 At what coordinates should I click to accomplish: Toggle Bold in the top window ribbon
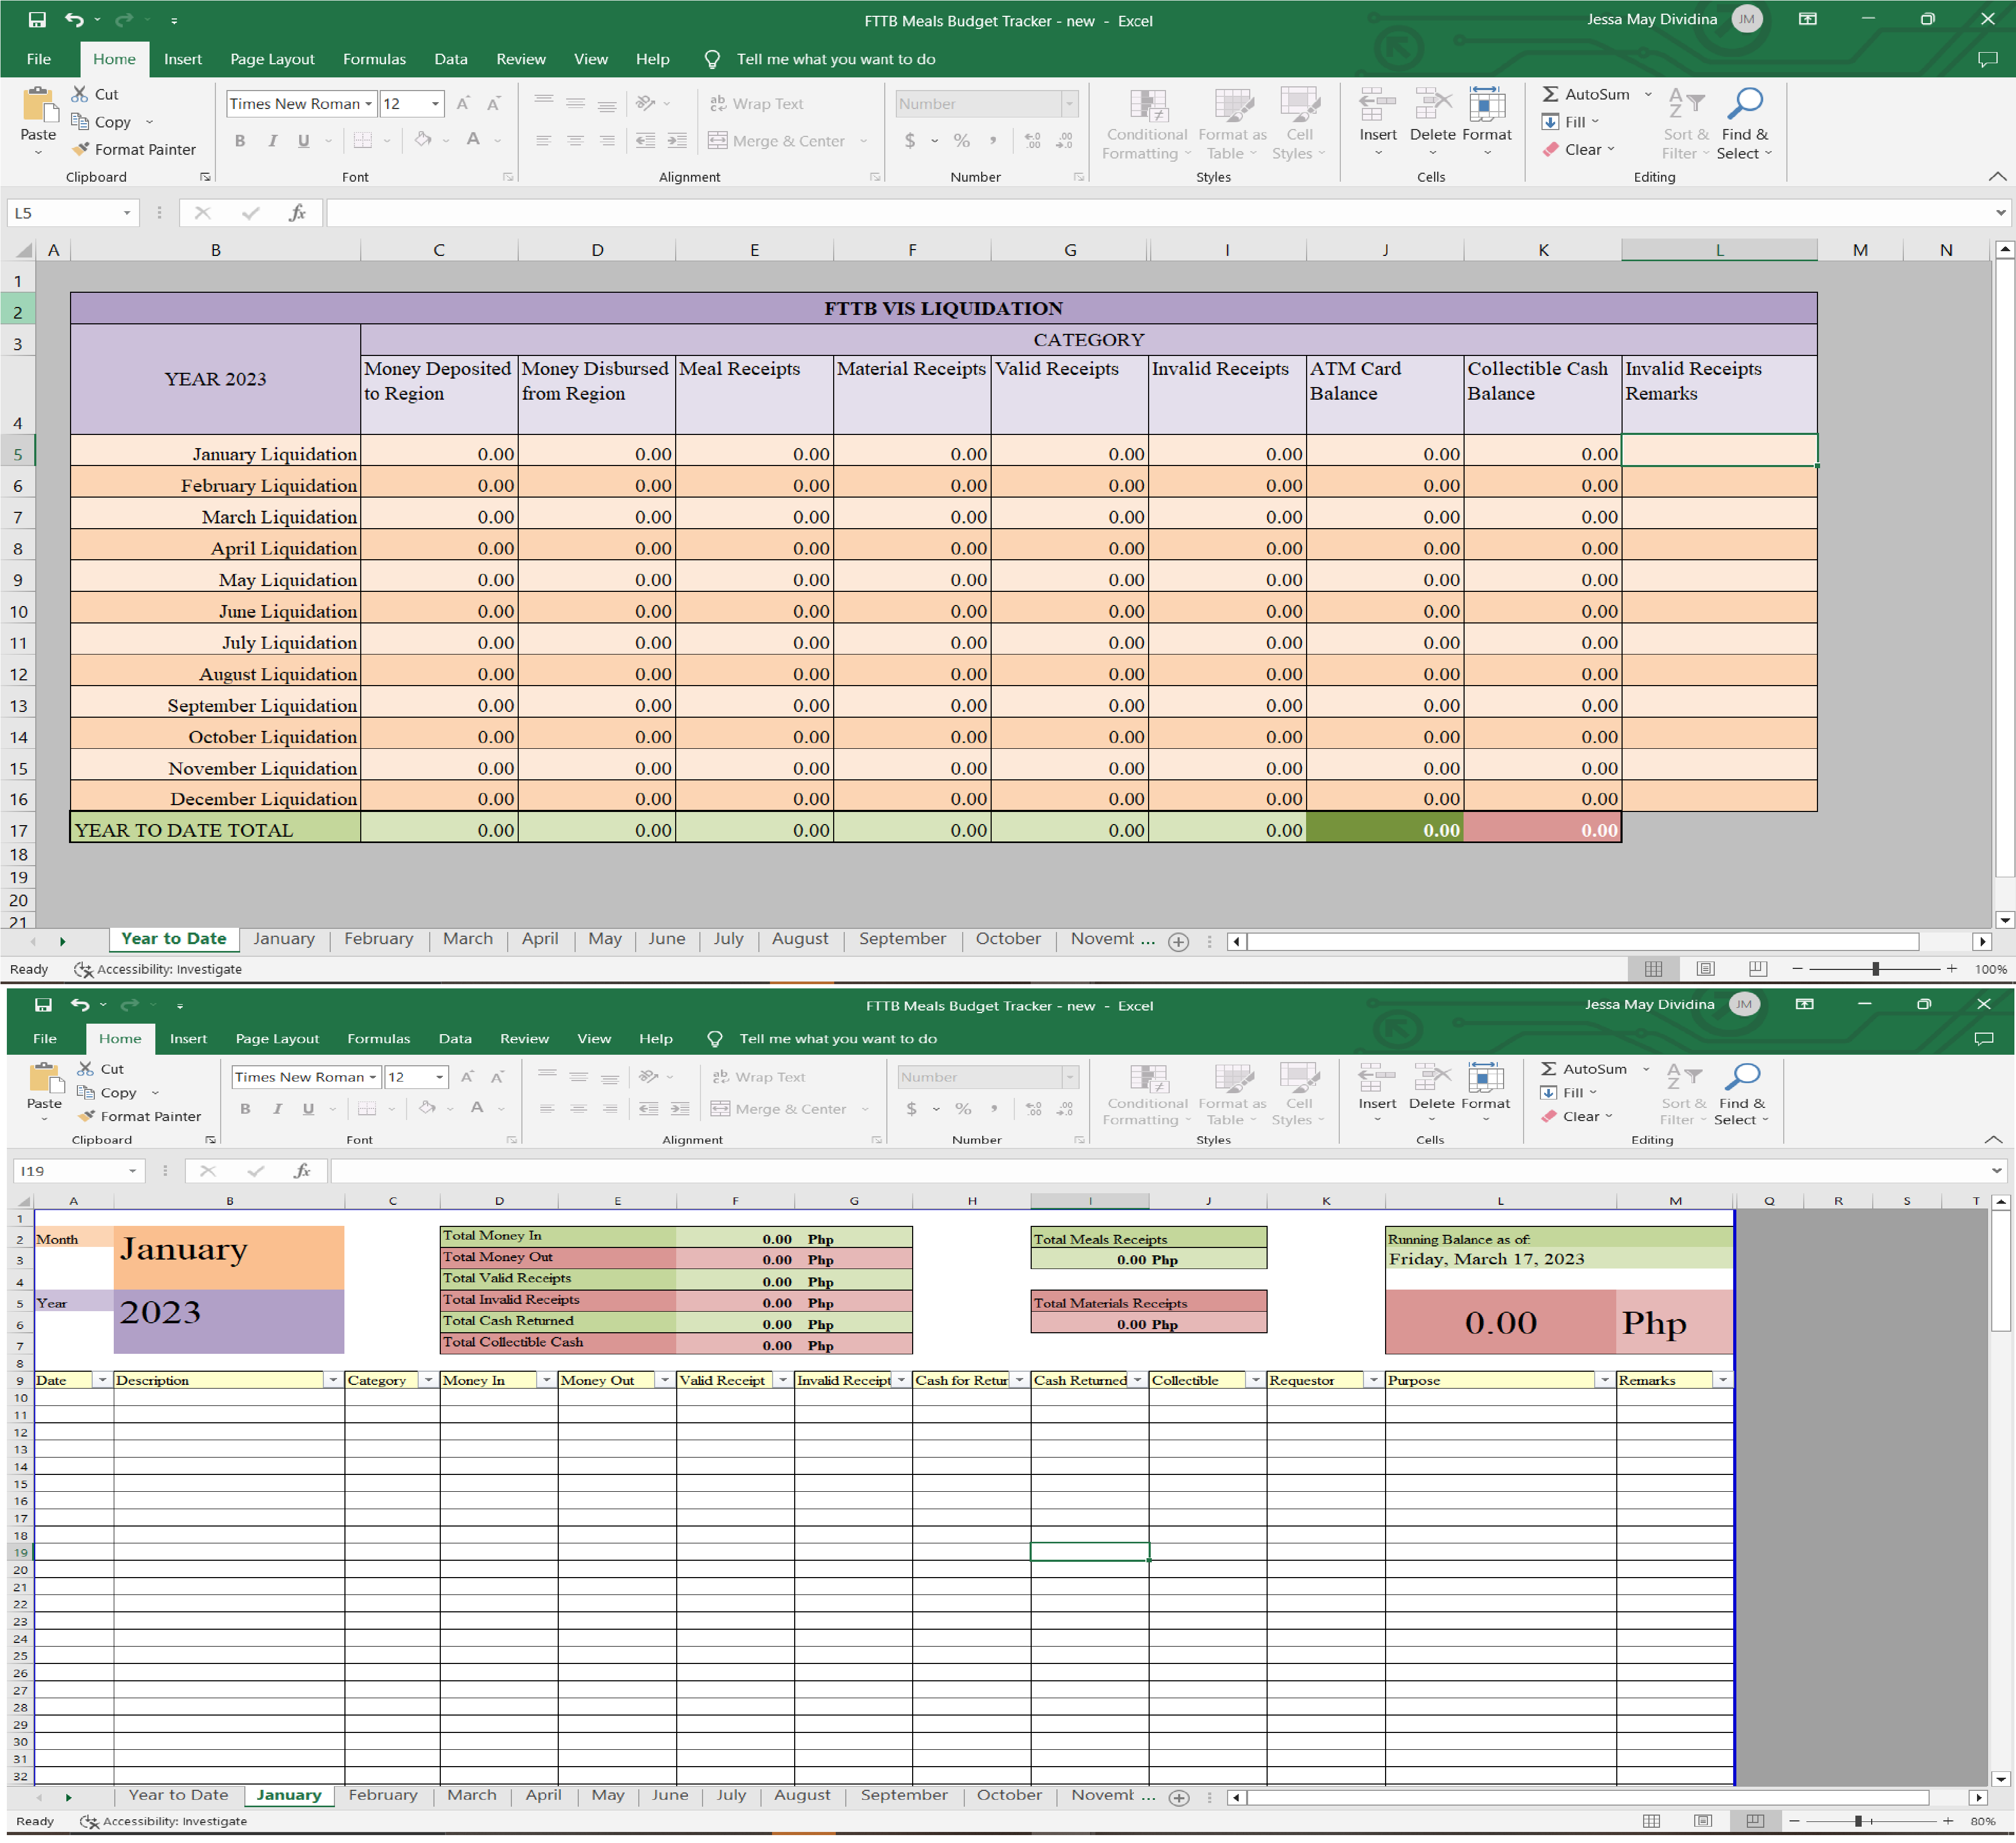click(x=240, y=141)
